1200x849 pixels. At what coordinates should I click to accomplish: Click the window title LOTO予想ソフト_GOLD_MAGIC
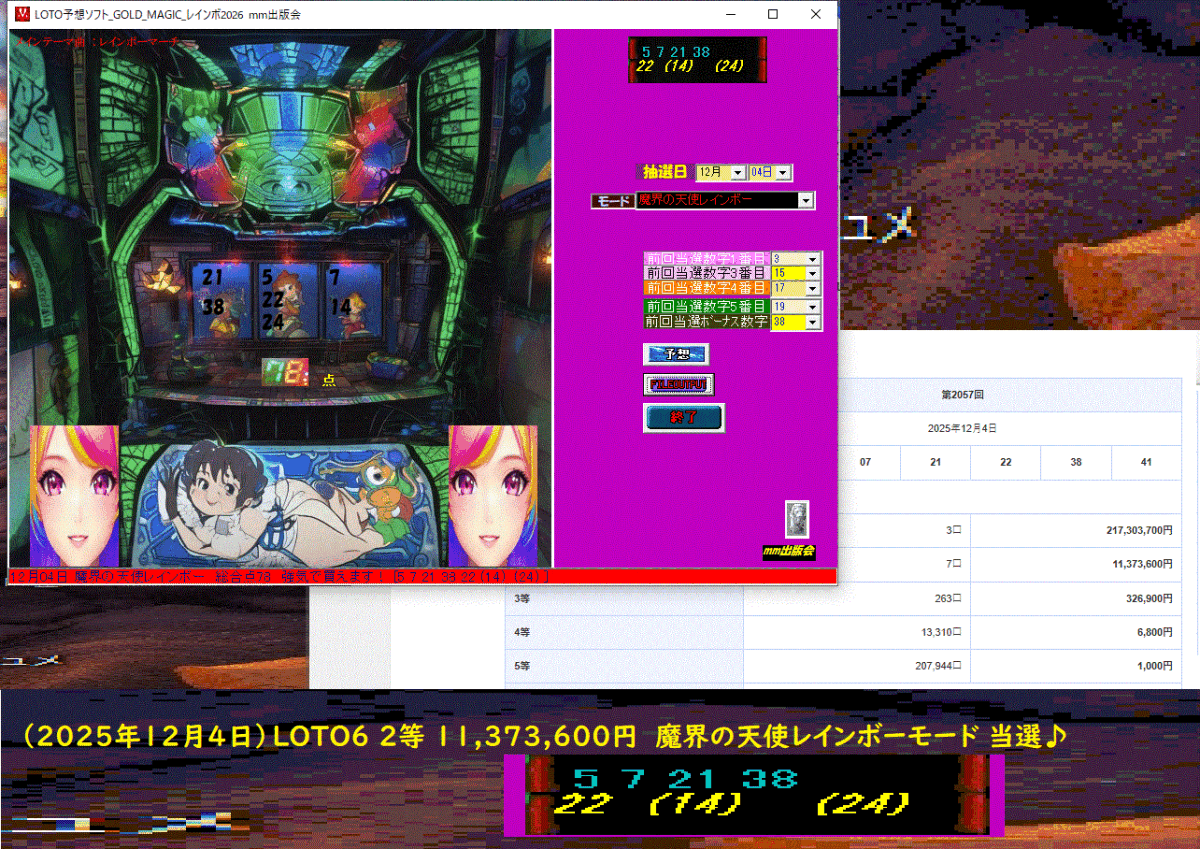click(x=170, y=15)
